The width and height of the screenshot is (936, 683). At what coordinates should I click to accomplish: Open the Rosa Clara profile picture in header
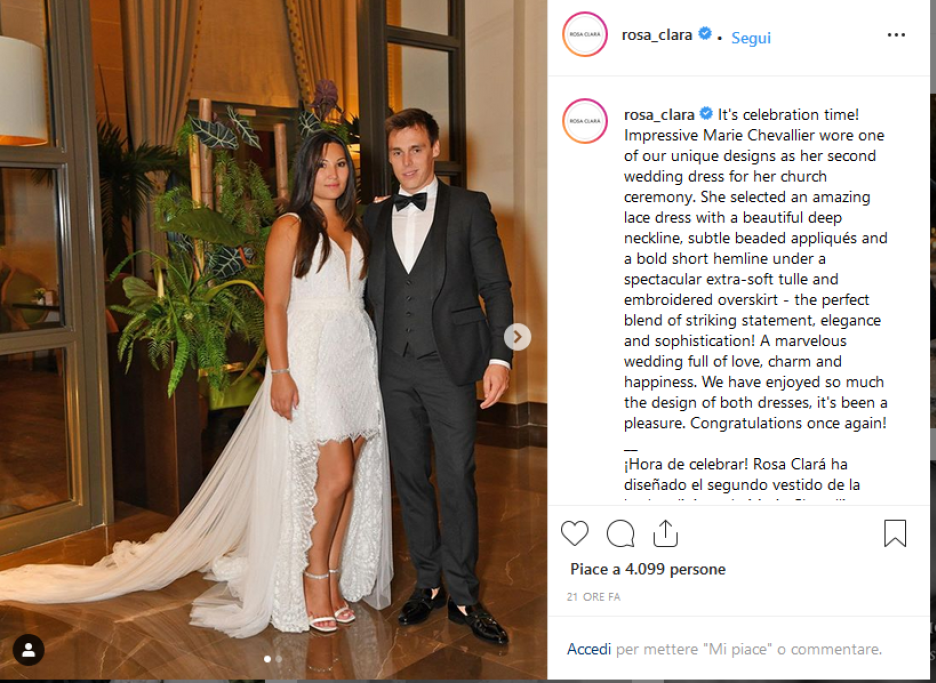click(585, 35)
